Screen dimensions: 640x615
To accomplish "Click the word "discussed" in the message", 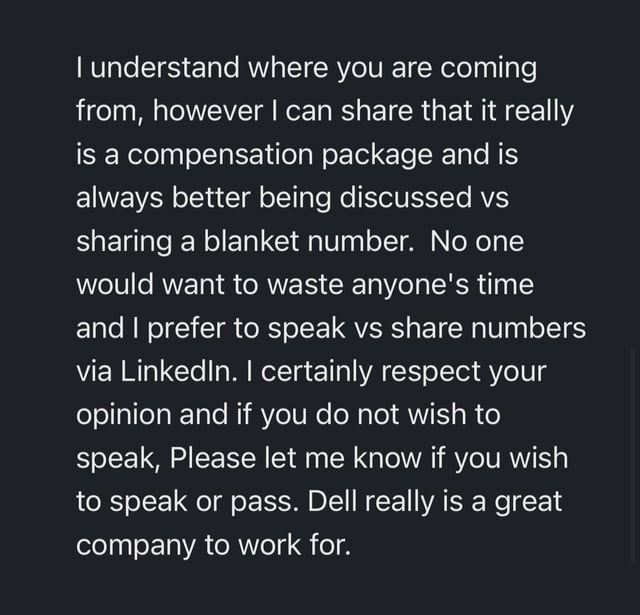I will pos(405,198).
